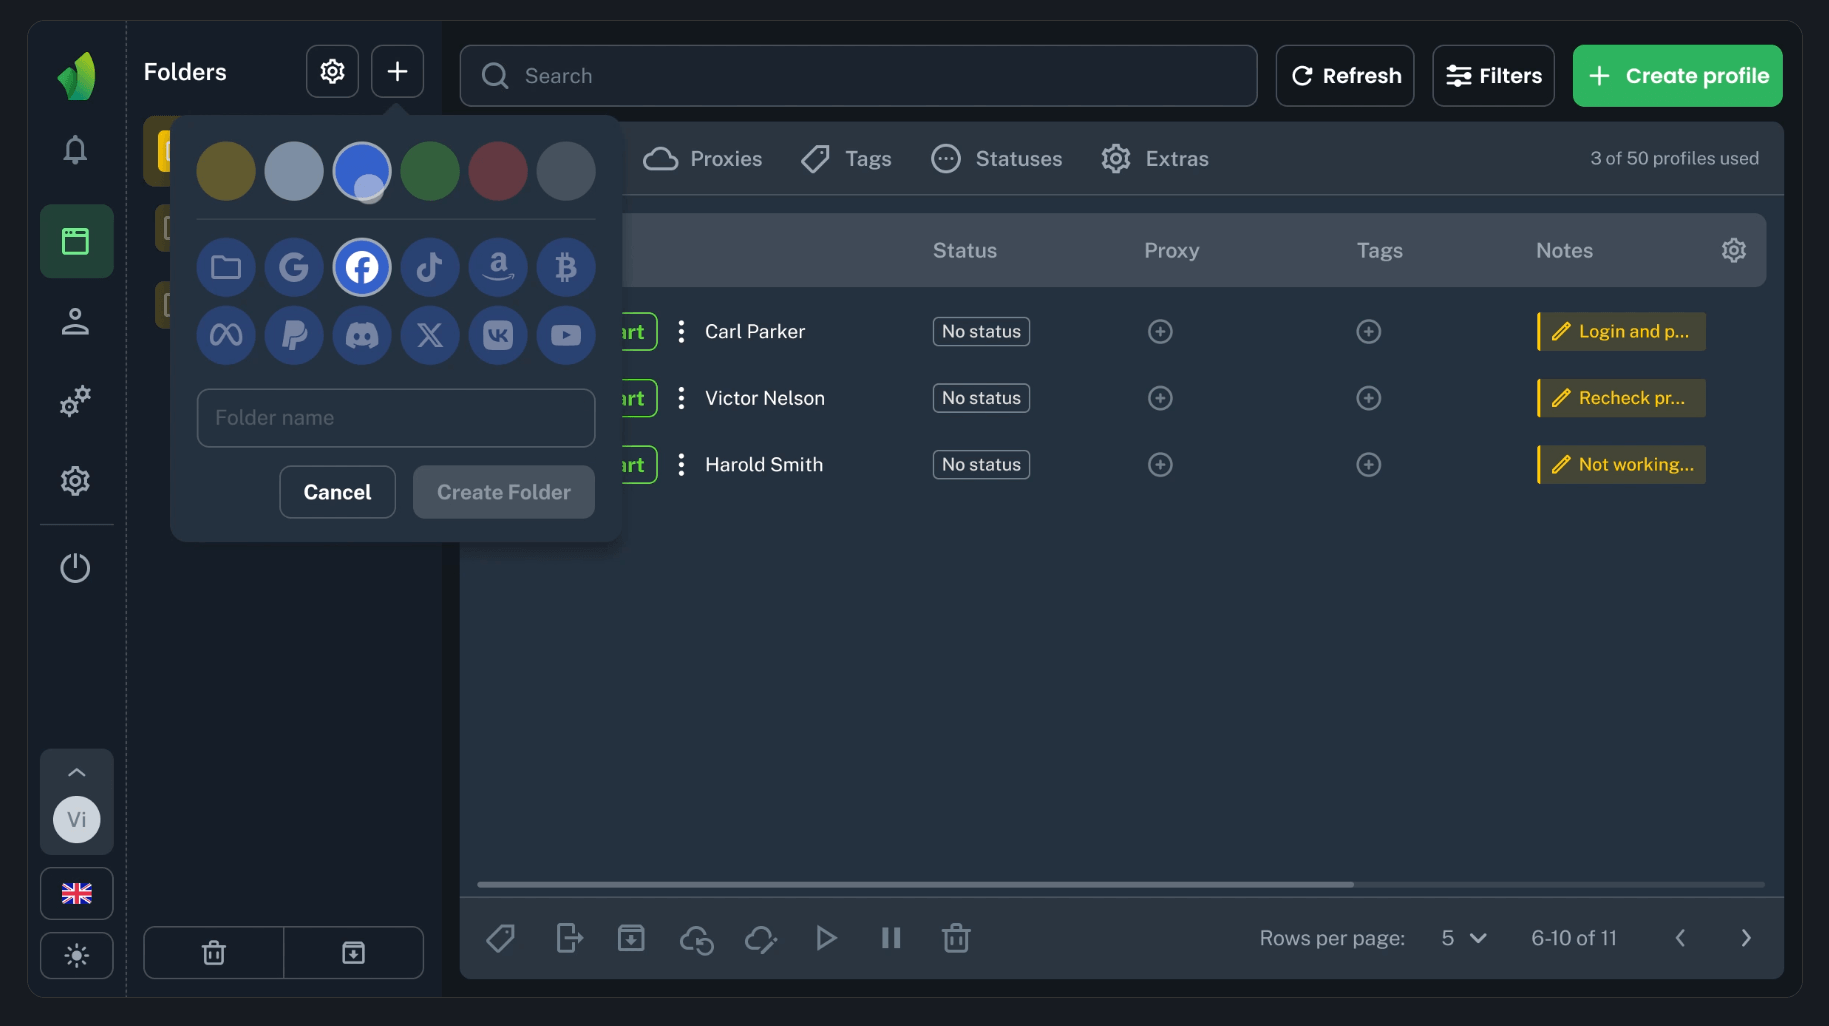Screen dimensions: 1829x1026
Task: Edit the 'Recheck pr...' note
Action: [x=1621, y=398]
